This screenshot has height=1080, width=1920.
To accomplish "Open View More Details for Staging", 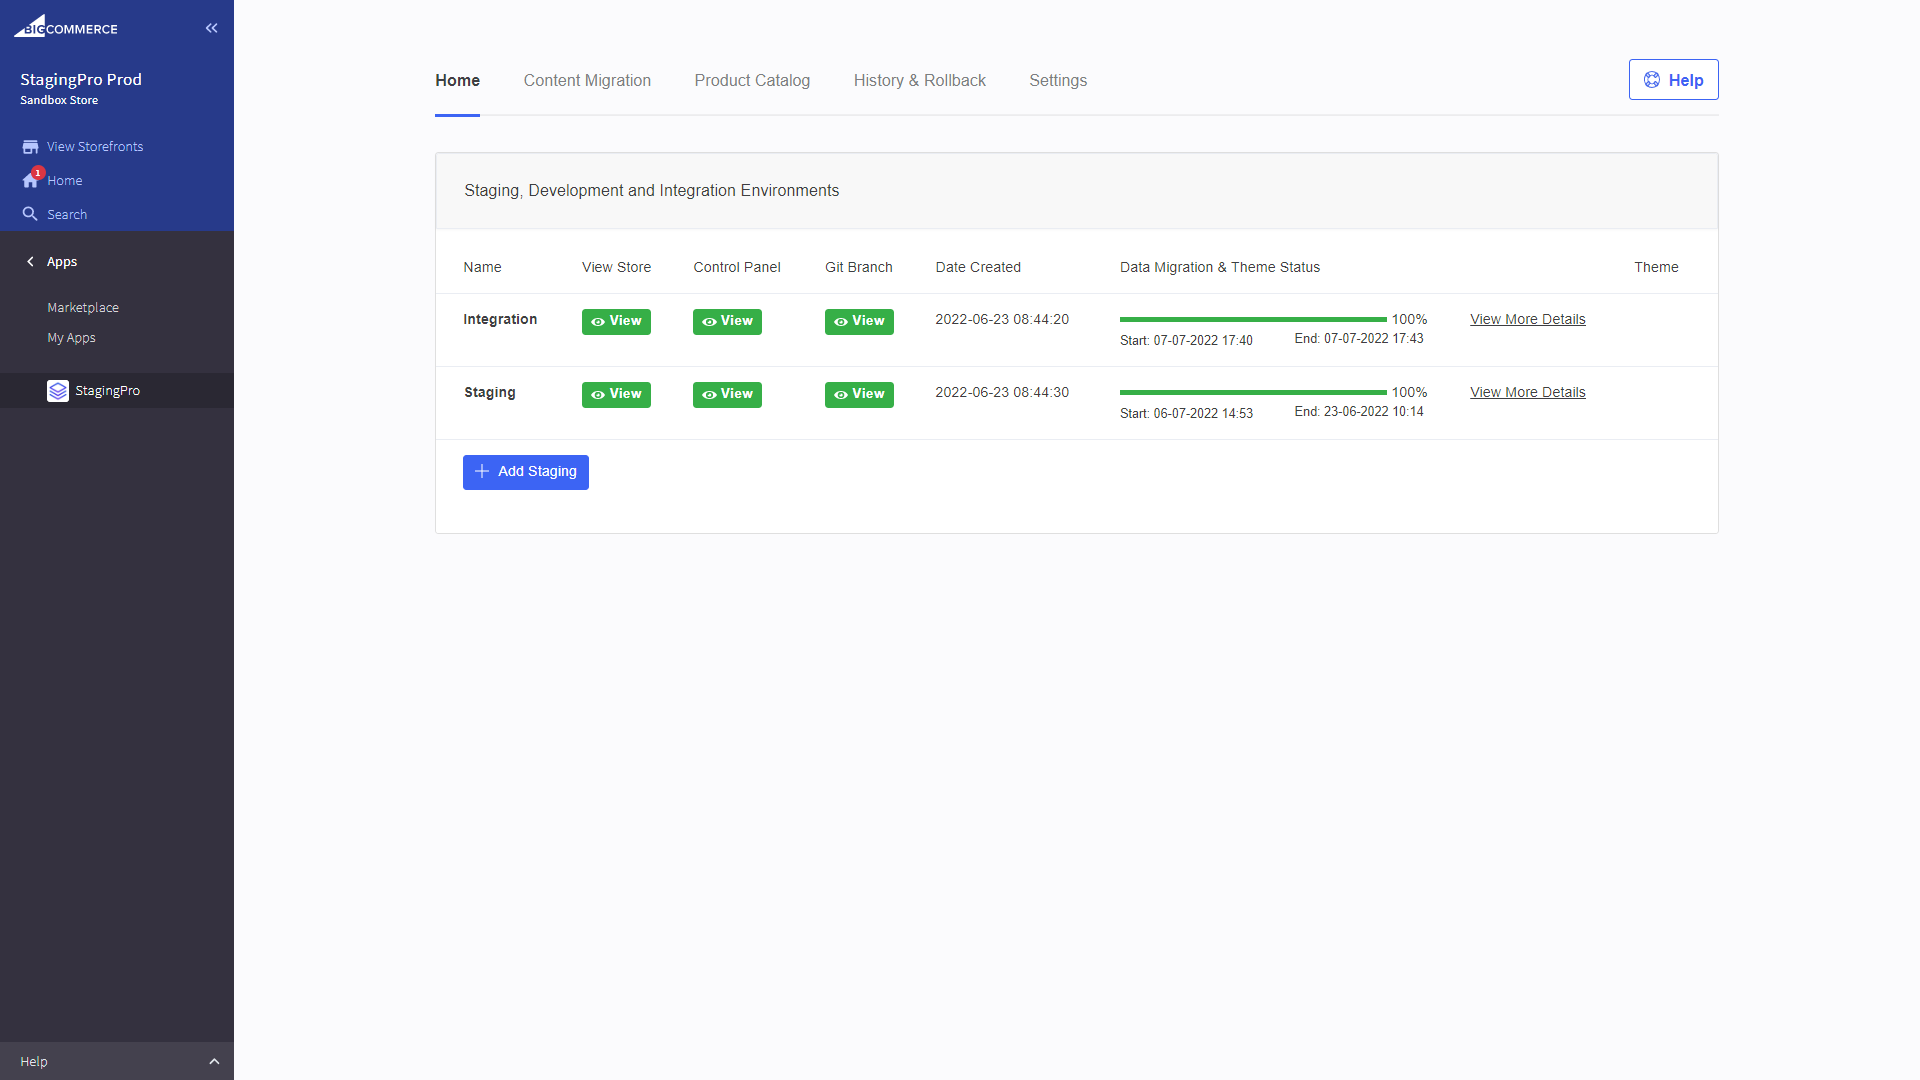I will 1527,393.
